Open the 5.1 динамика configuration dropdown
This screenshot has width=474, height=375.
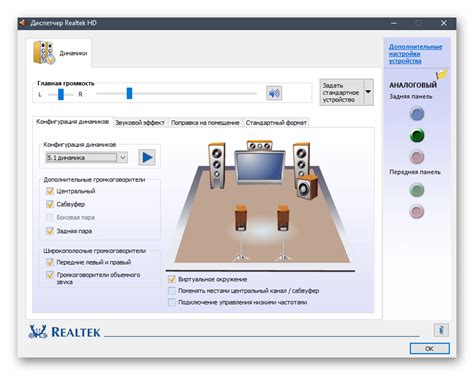pyautogui.click(x=87, y=157)
